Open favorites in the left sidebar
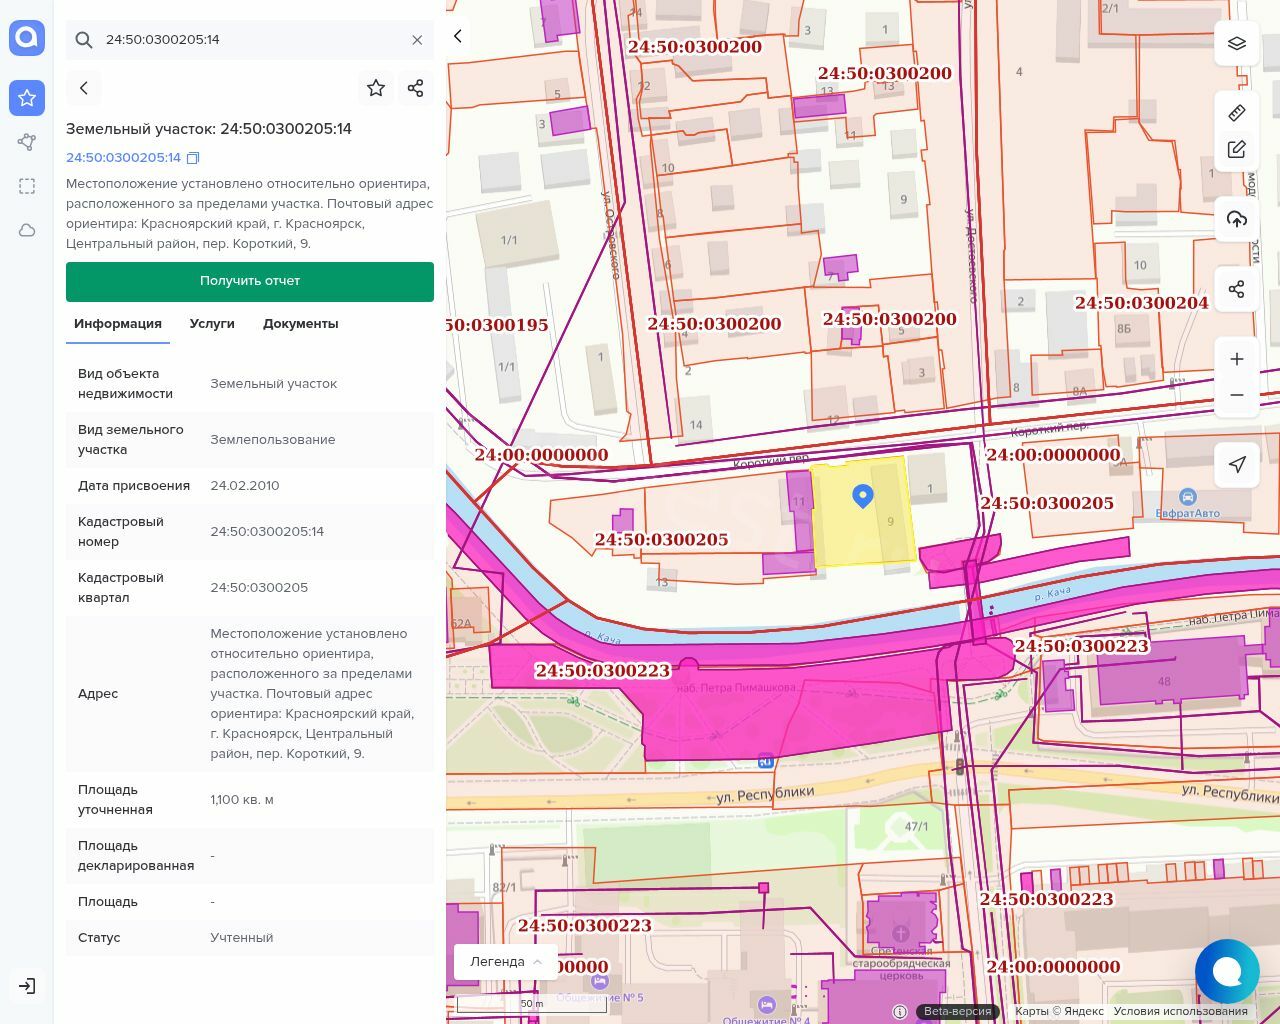The width and height of the screenshot is (1280, 1024). tap(27, 98)
